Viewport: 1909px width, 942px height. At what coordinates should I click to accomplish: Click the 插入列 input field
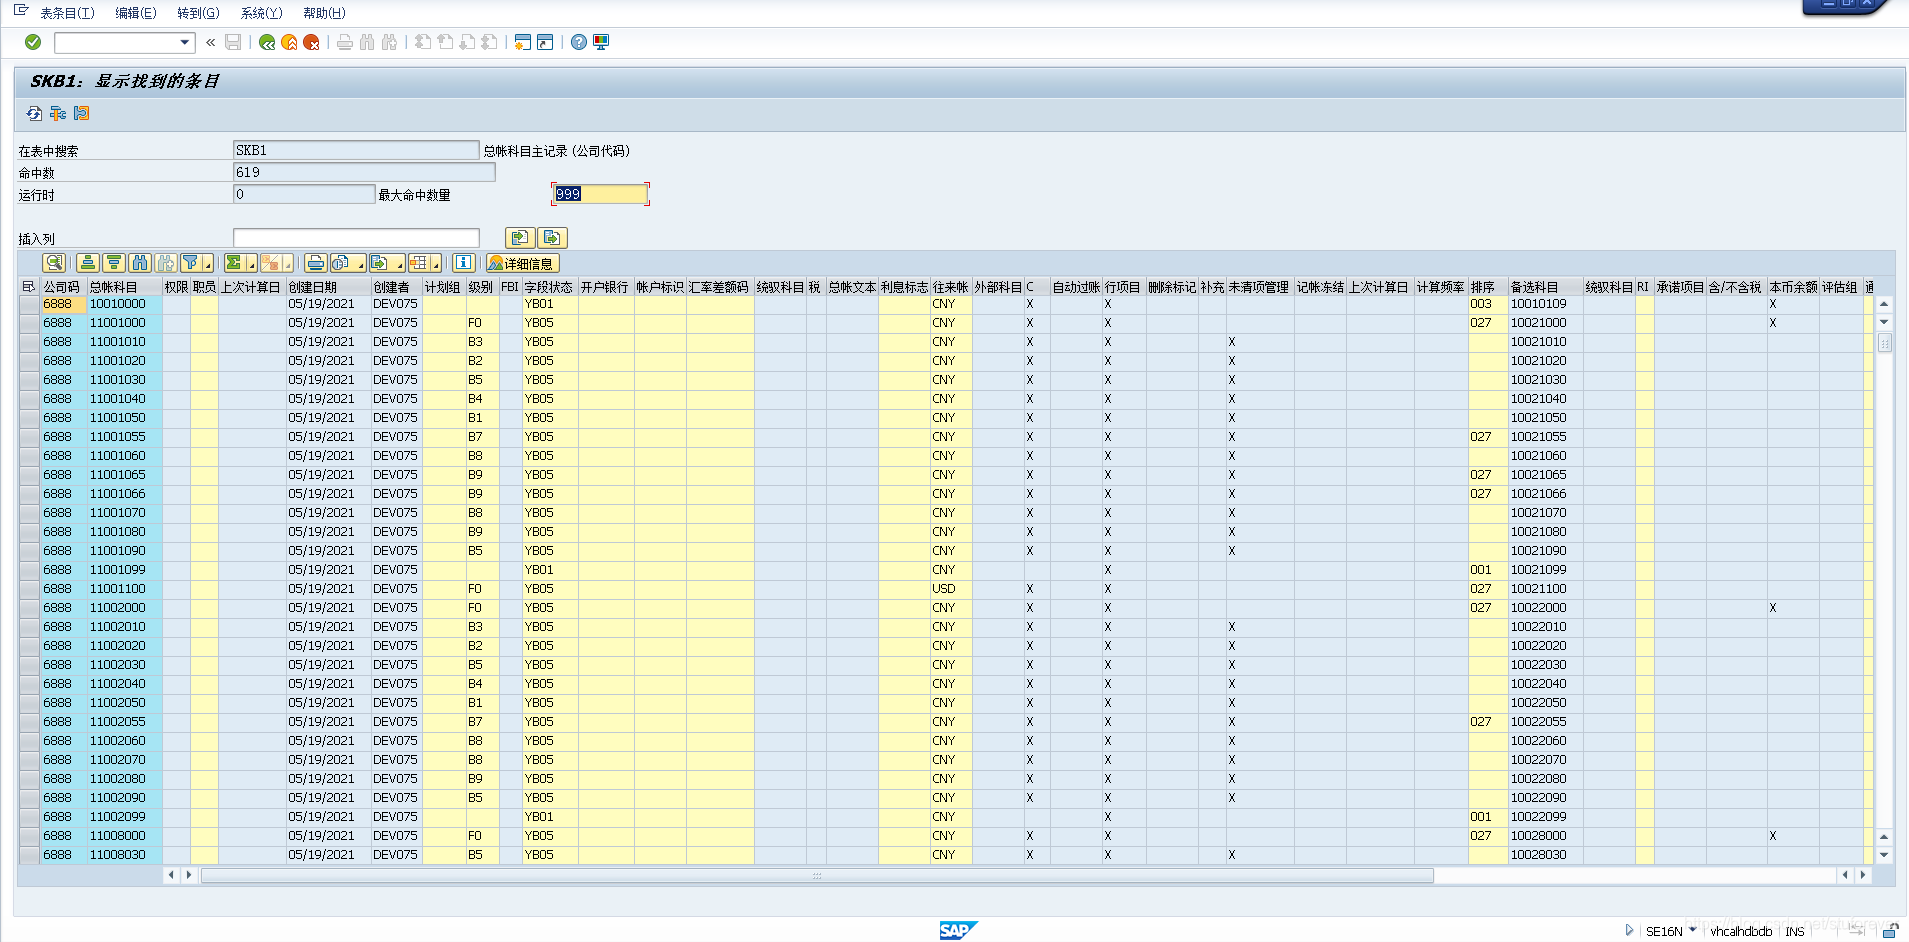[x=356, y=237]
